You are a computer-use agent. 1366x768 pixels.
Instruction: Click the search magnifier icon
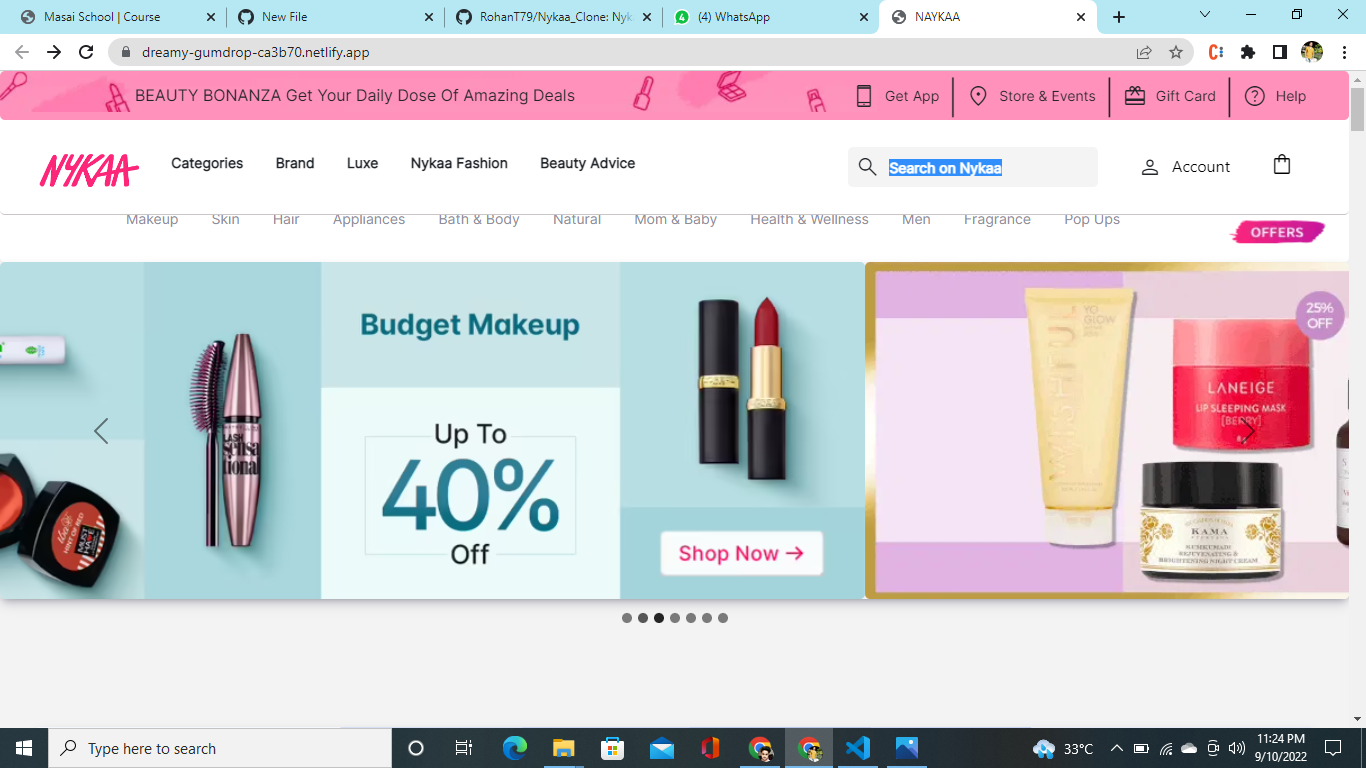(866, 166)
